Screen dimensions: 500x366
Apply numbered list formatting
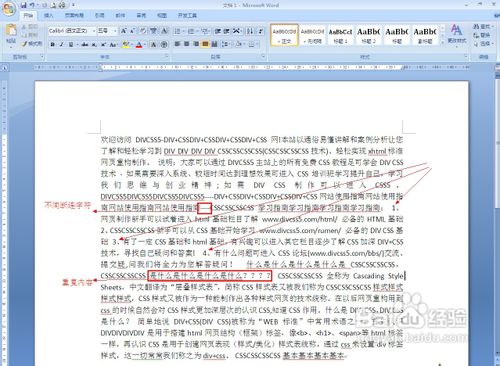(x=191, y=31)
